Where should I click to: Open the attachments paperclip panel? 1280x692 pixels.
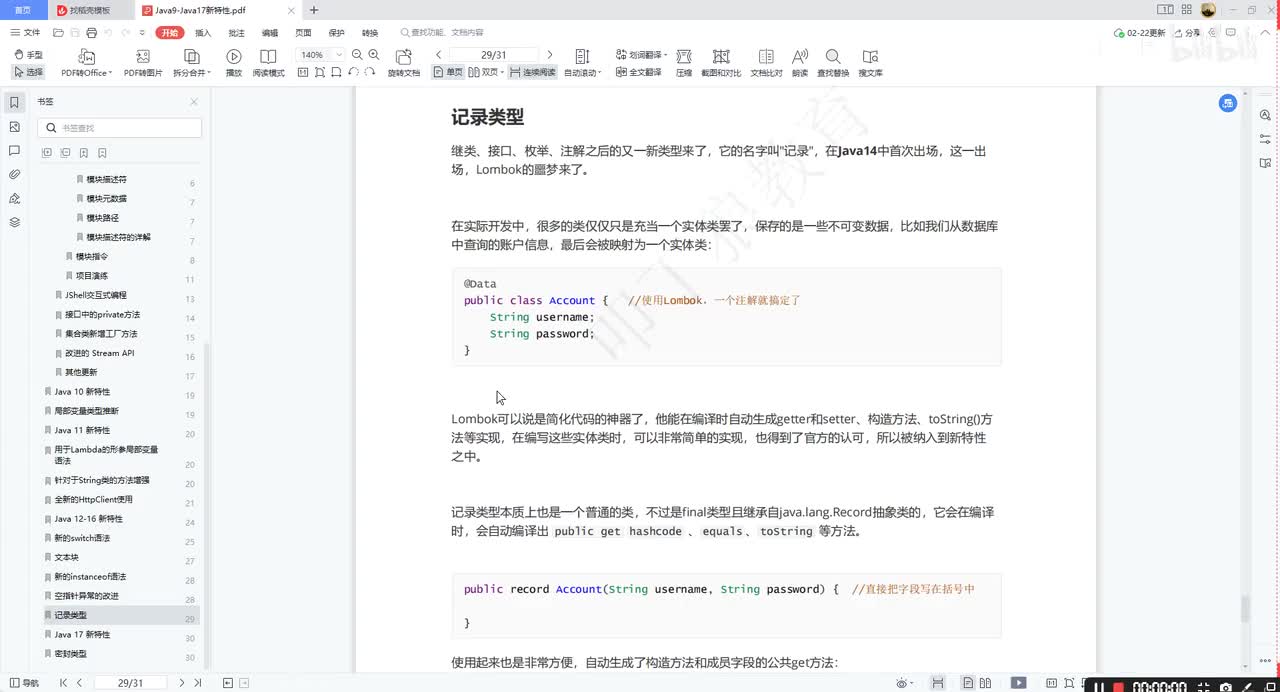pos(14,174)
